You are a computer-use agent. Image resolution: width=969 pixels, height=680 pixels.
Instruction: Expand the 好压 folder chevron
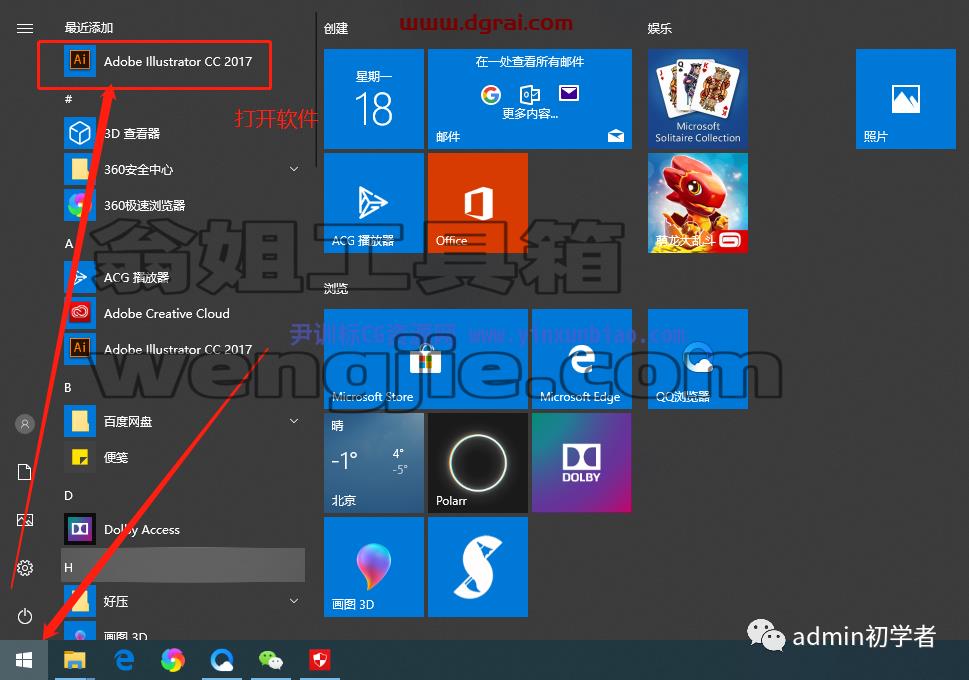pos(294,601)
